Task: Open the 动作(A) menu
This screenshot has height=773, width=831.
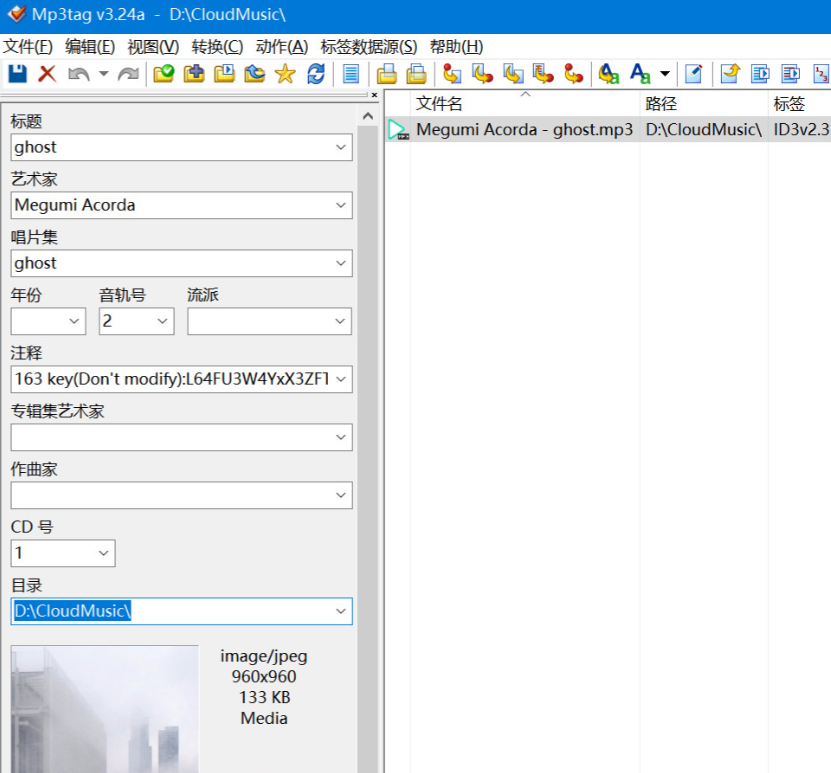Action: 281,47
